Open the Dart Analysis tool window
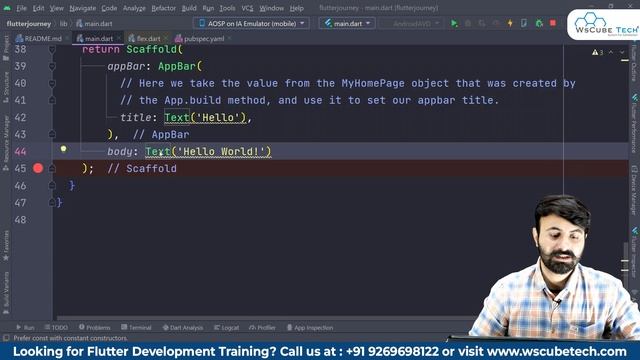The width and height of the screenshot is (640, 360). (x=183, y=327)
